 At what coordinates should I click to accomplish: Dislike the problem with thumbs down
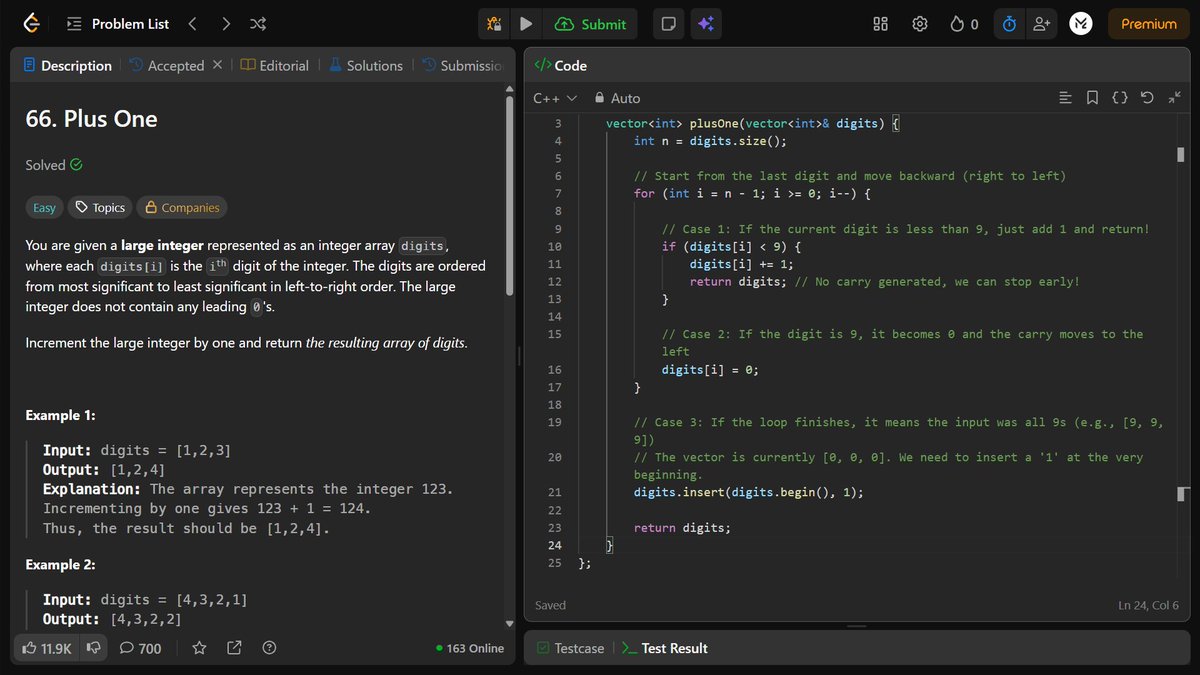pyautogui.click(x=93, y=648)
